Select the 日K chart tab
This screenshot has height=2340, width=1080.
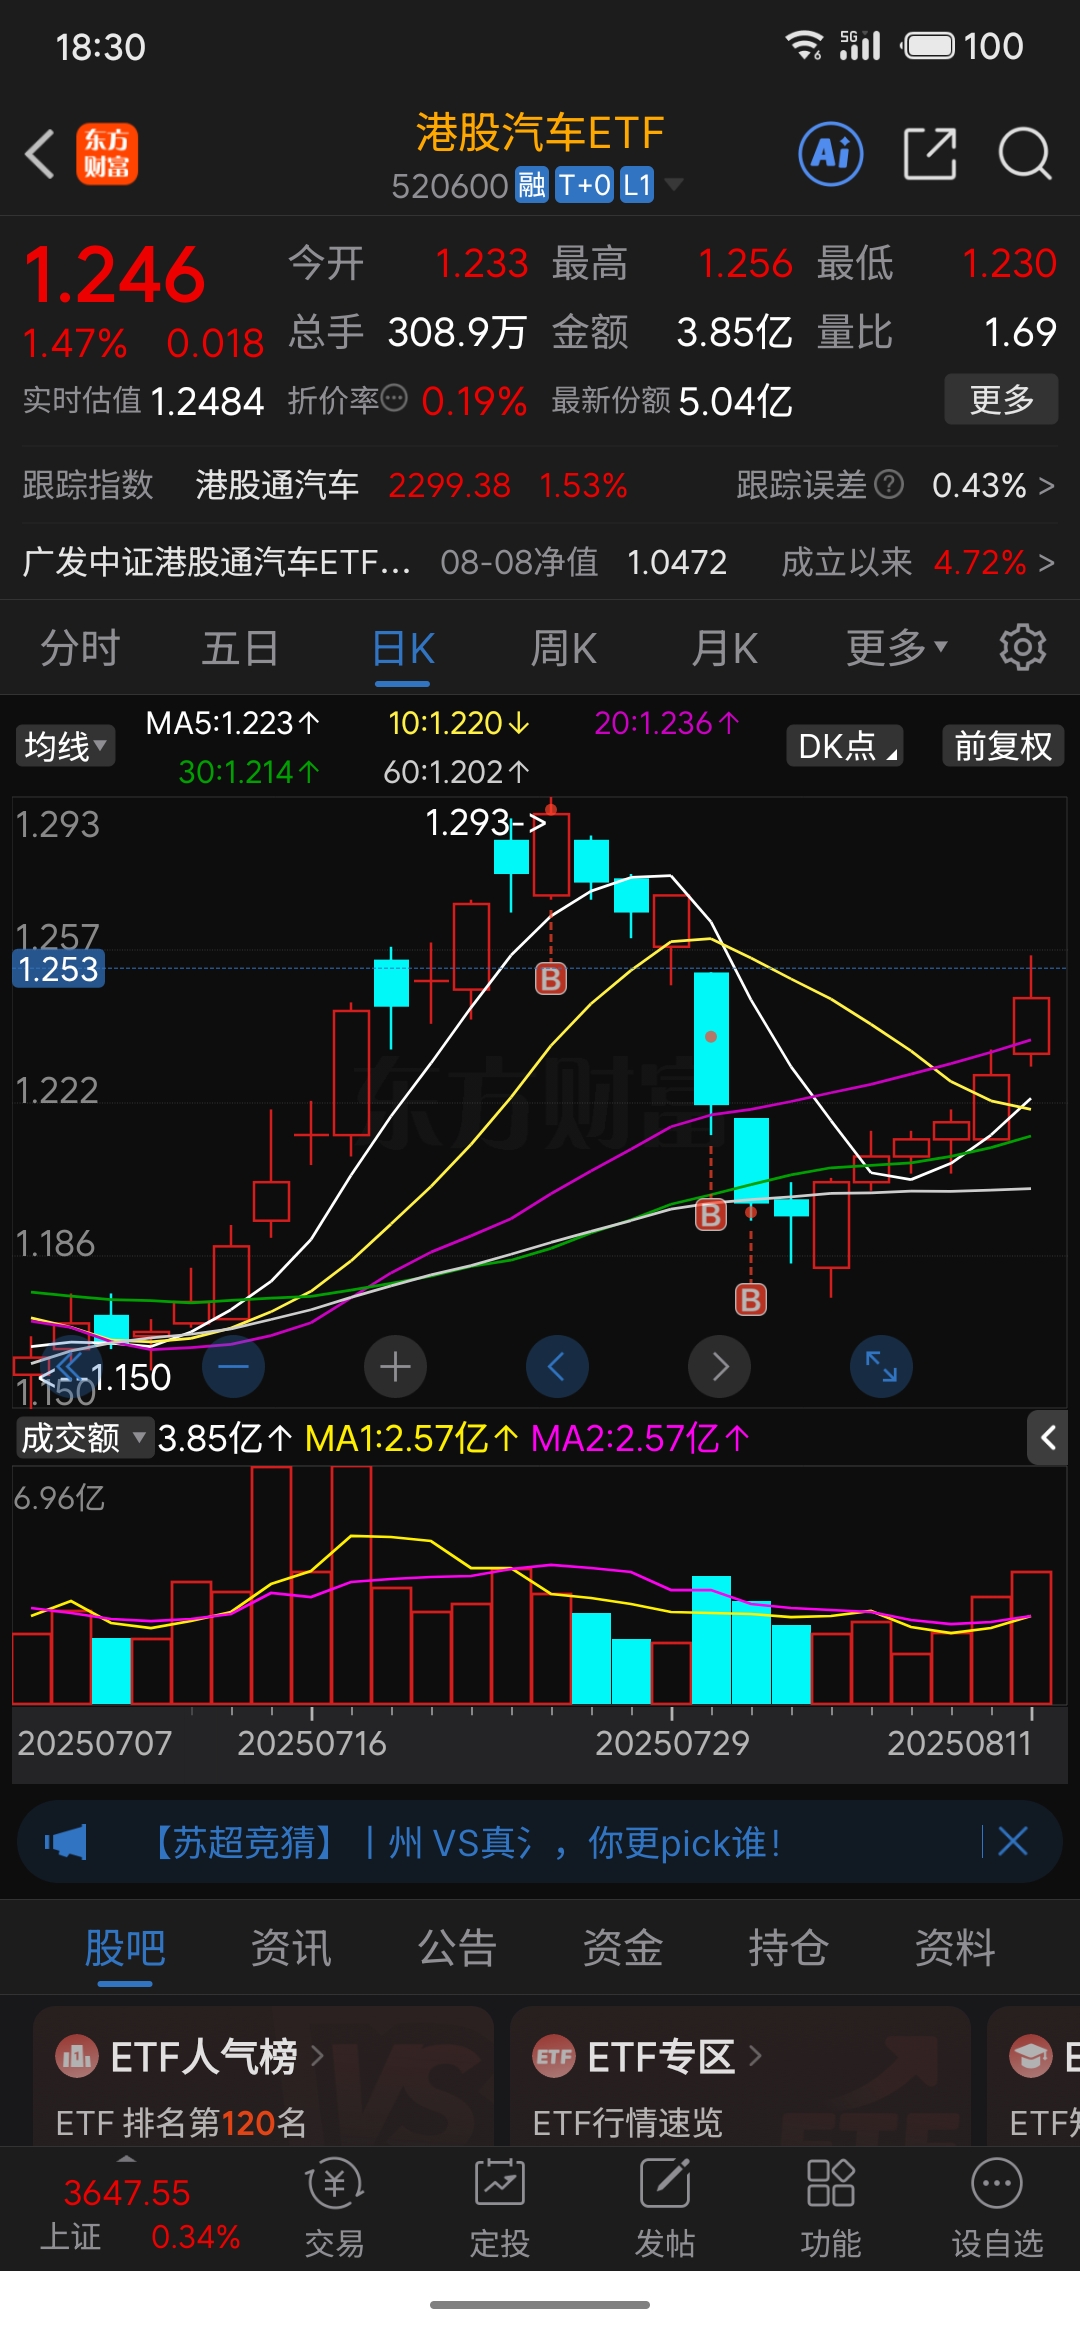click(x=402, y=648)
